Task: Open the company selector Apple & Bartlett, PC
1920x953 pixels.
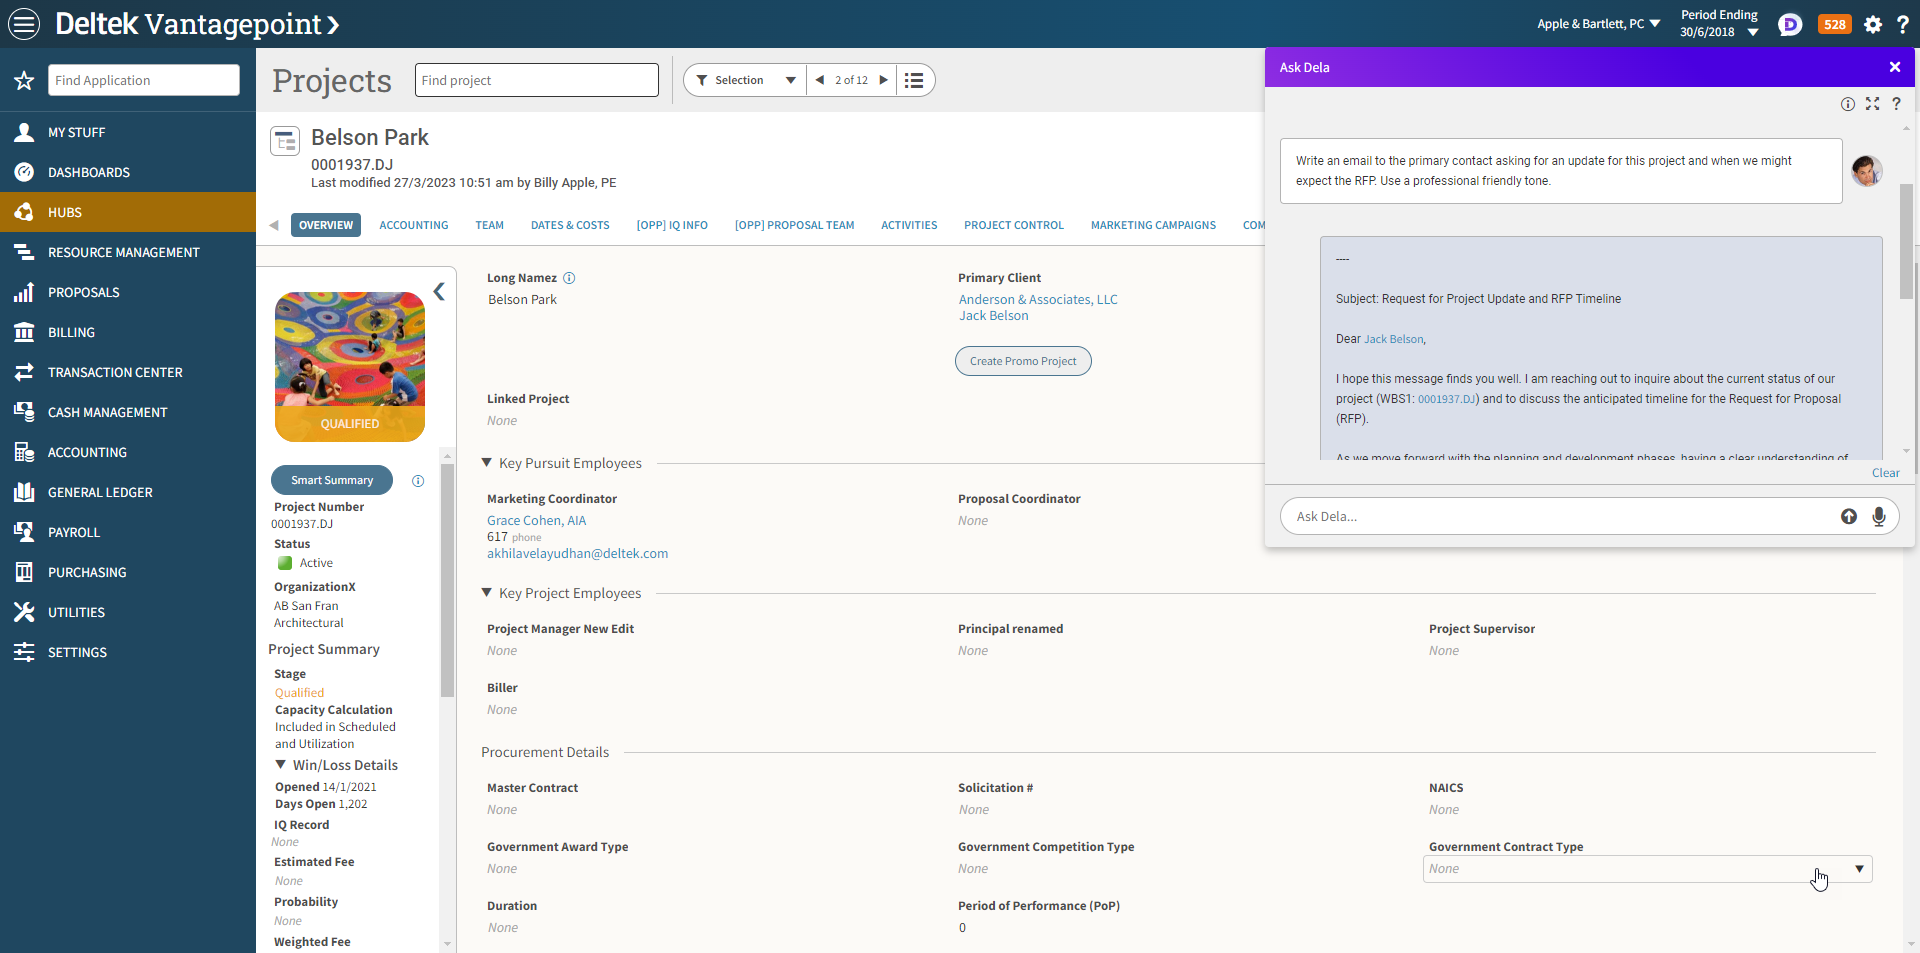Action: 1598,24
